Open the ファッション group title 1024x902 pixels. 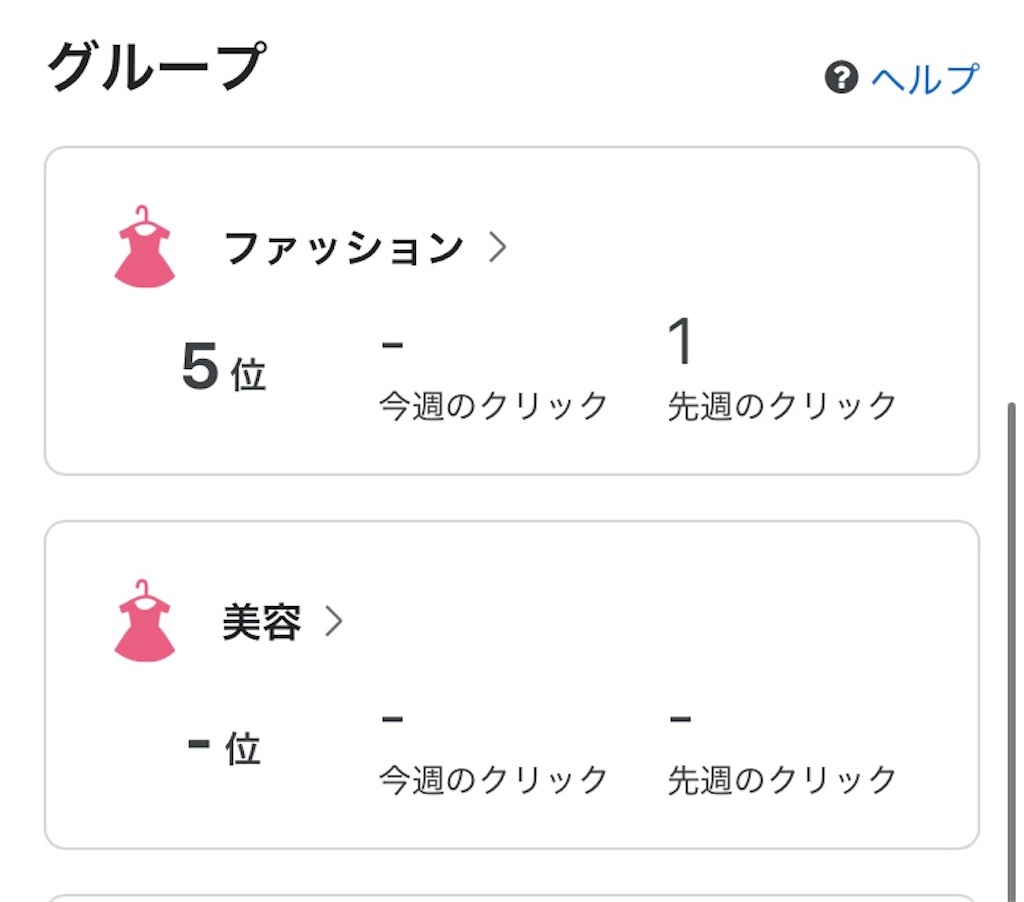tap(344, 248)
